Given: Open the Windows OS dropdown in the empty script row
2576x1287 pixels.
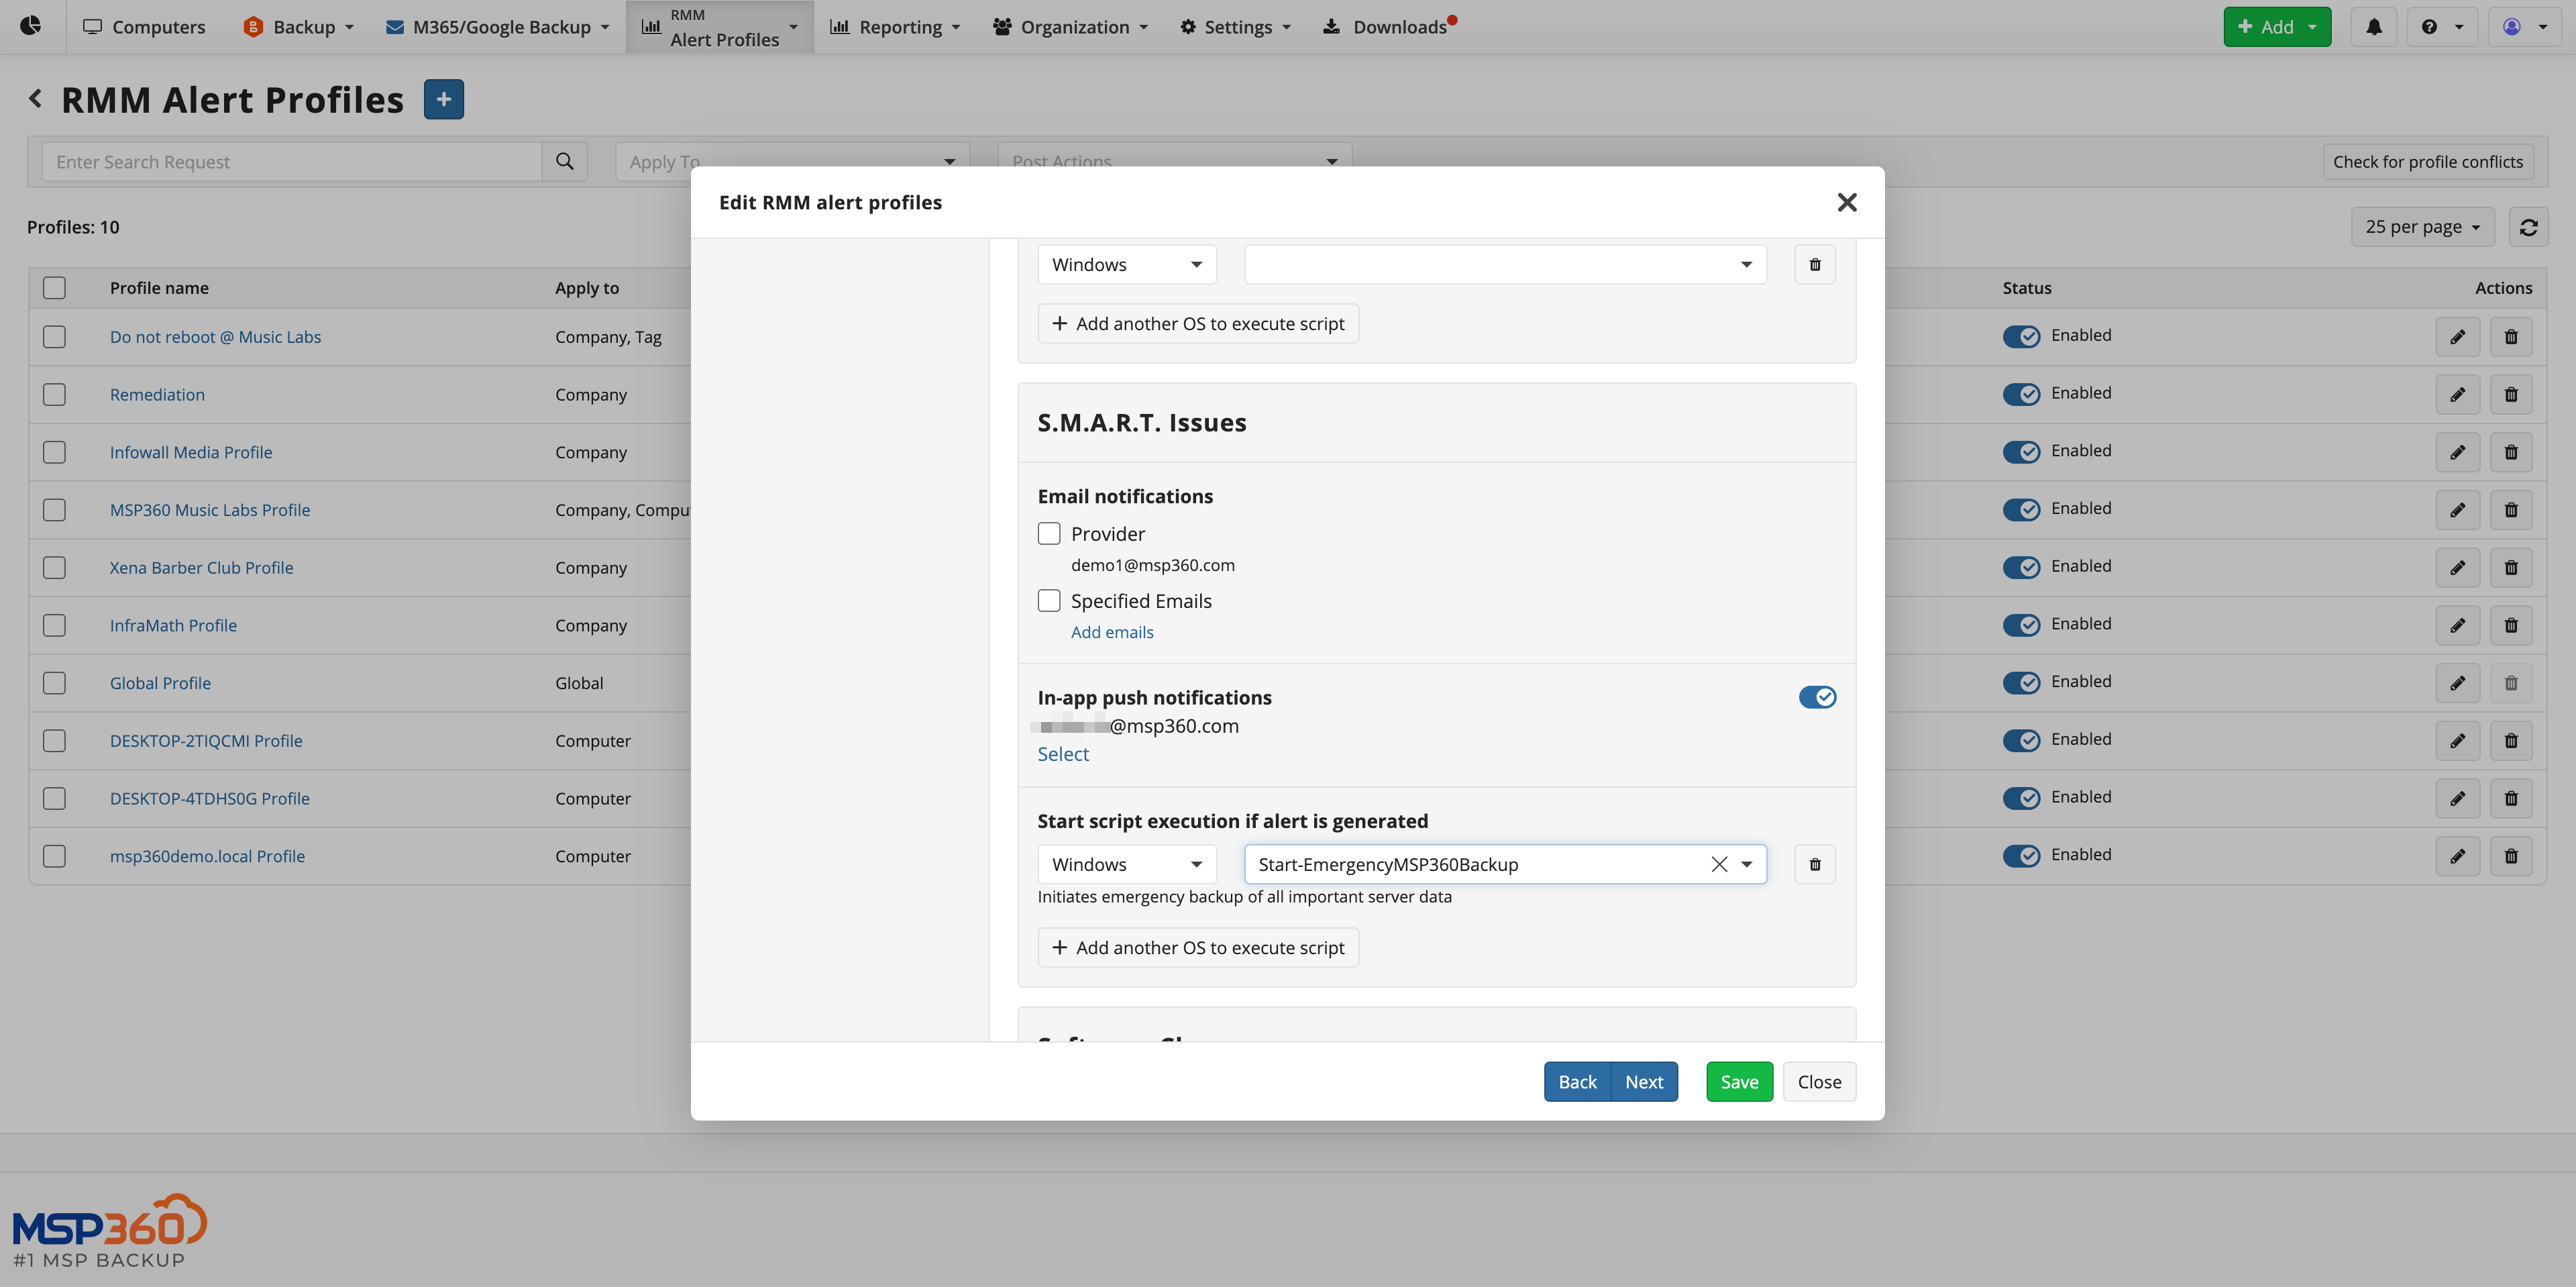Looking at the screenshot, I should click(x=1126, y=264).
